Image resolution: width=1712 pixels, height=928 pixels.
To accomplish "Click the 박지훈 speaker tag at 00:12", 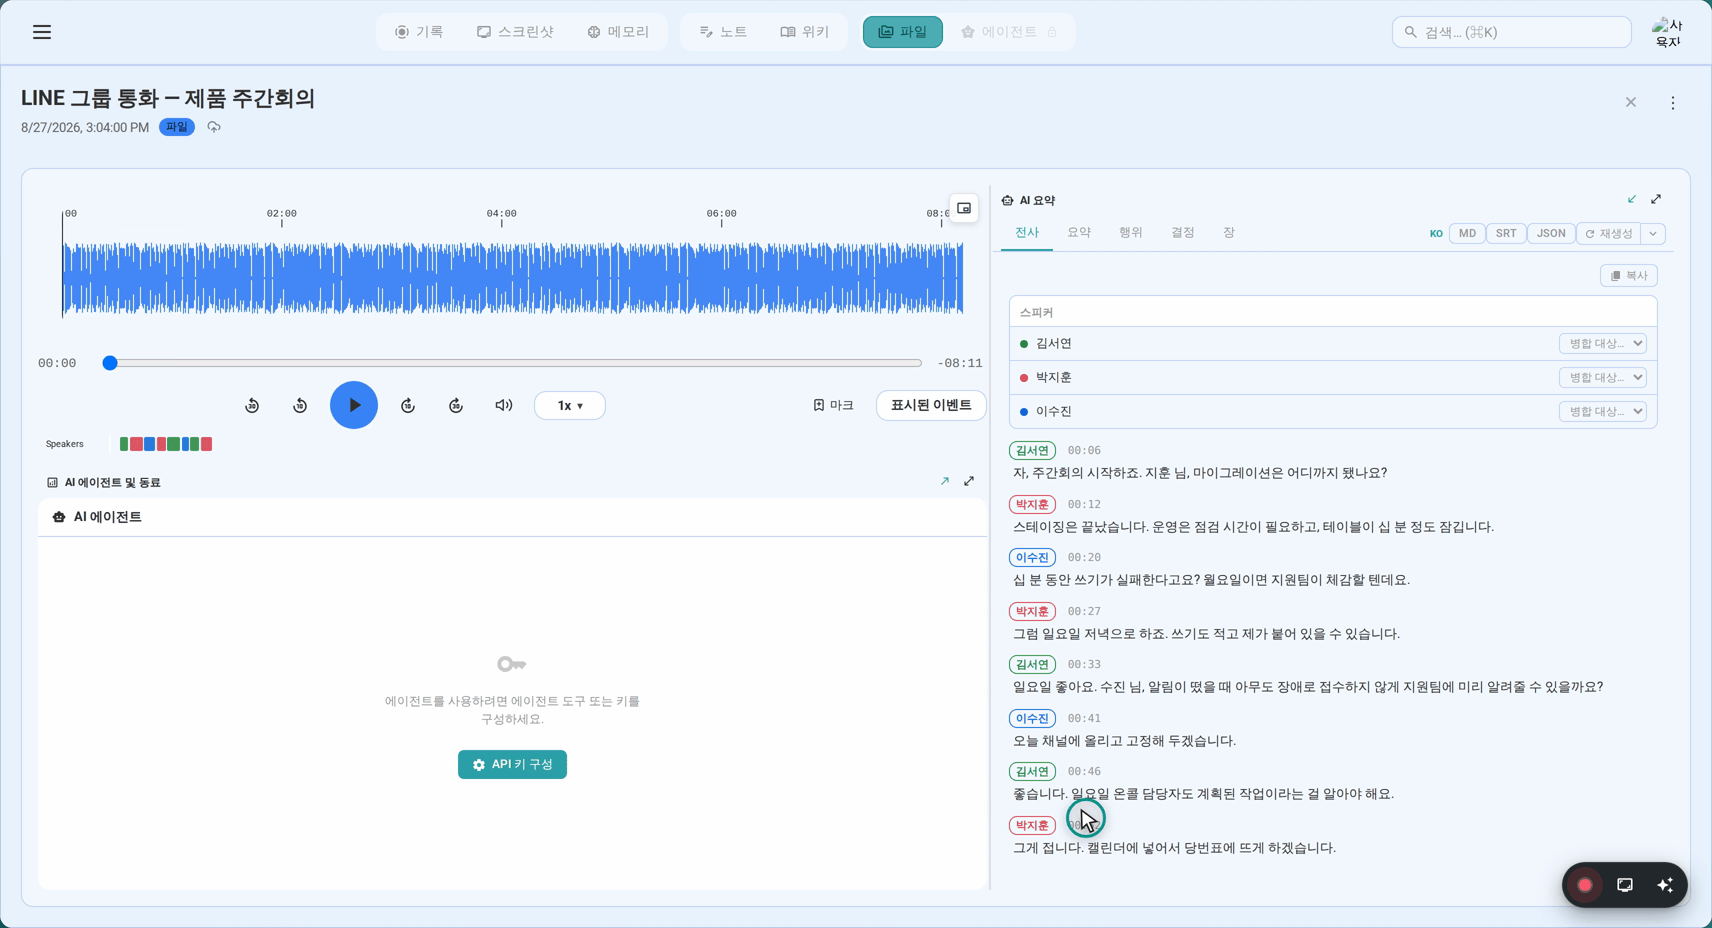I will (1032, 504).
